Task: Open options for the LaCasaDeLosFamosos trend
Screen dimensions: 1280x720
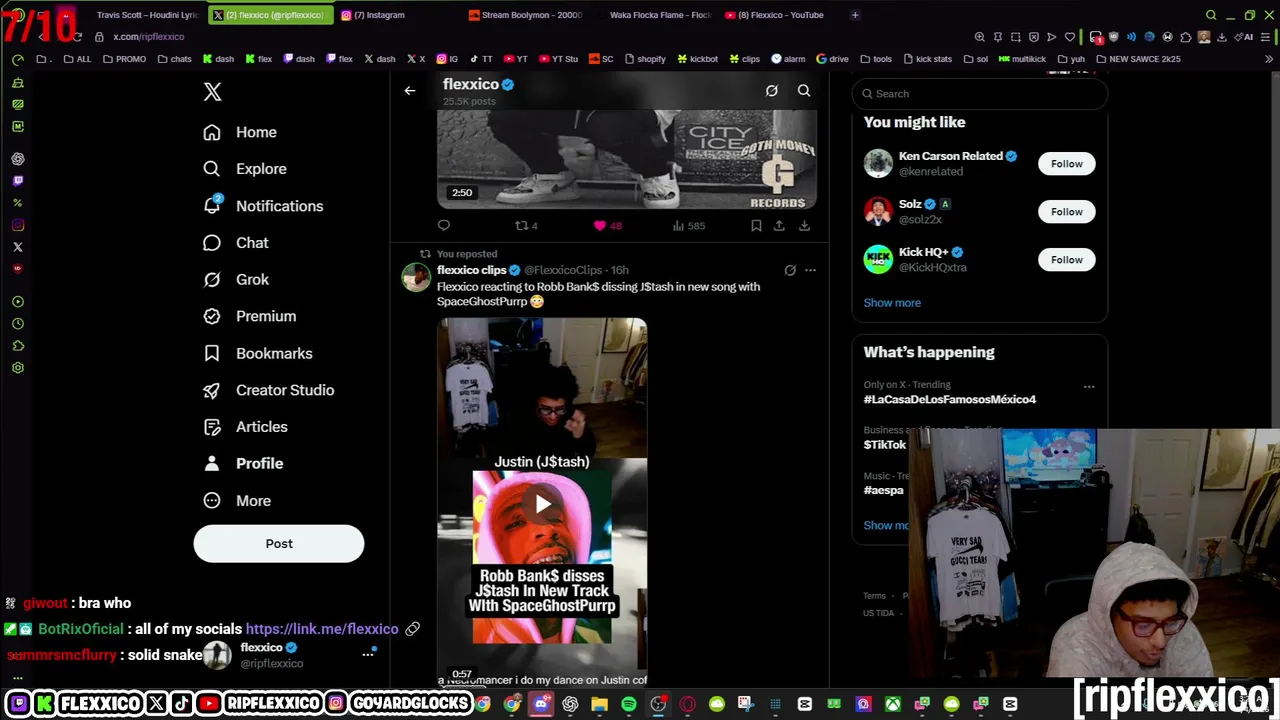Action: pos(1089,387)
